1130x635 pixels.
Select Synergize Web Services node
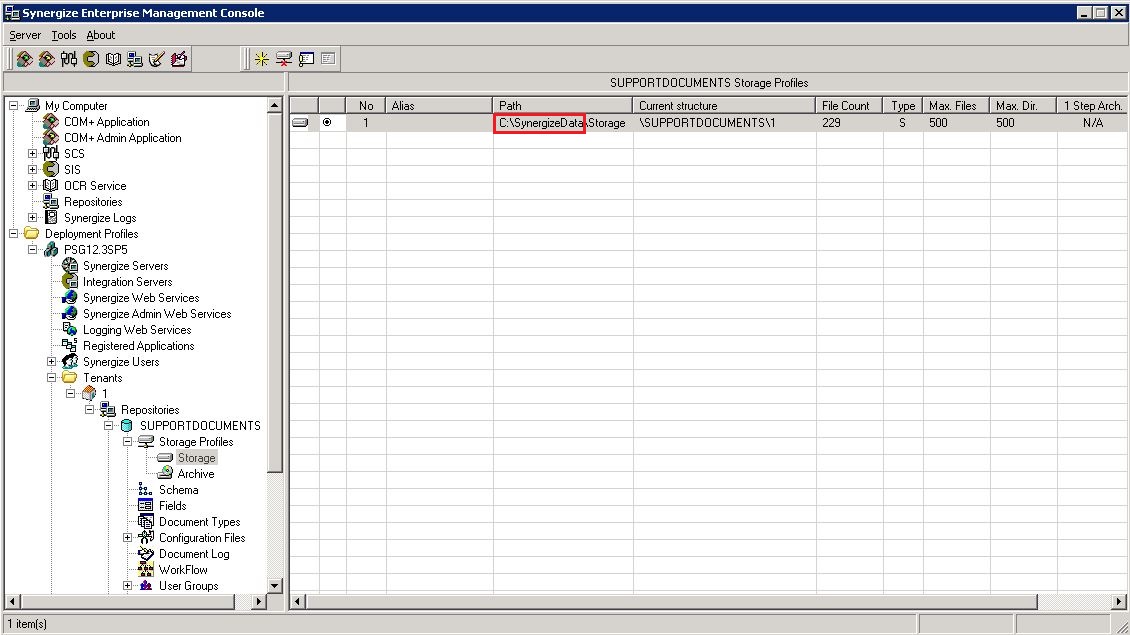[141, 298]
